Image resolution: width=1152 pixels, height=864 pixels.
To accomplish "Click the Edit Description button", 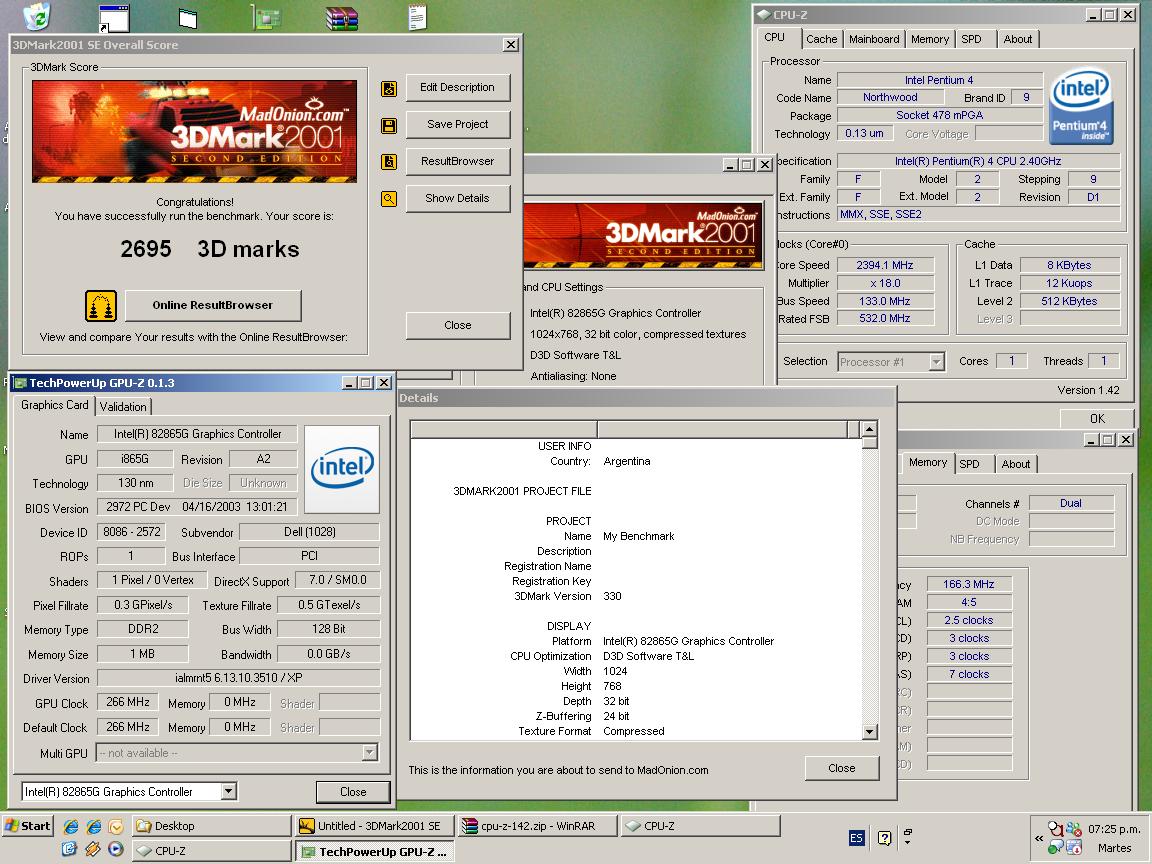I will coord(457,87).
